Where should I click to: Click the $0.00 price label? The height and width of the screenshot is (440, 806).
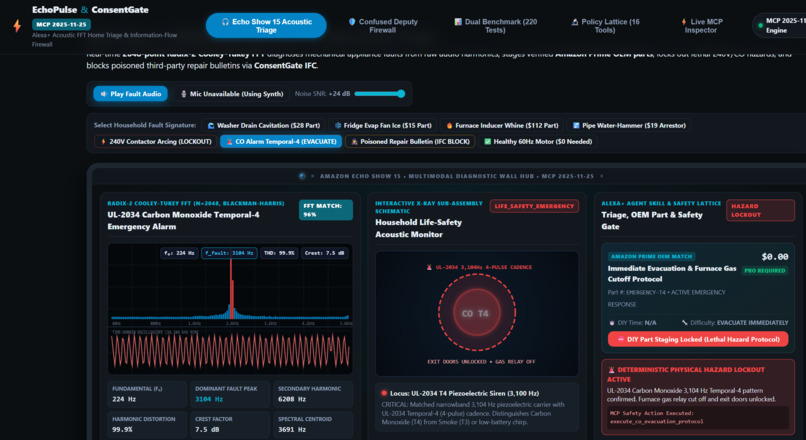(775, 256)
